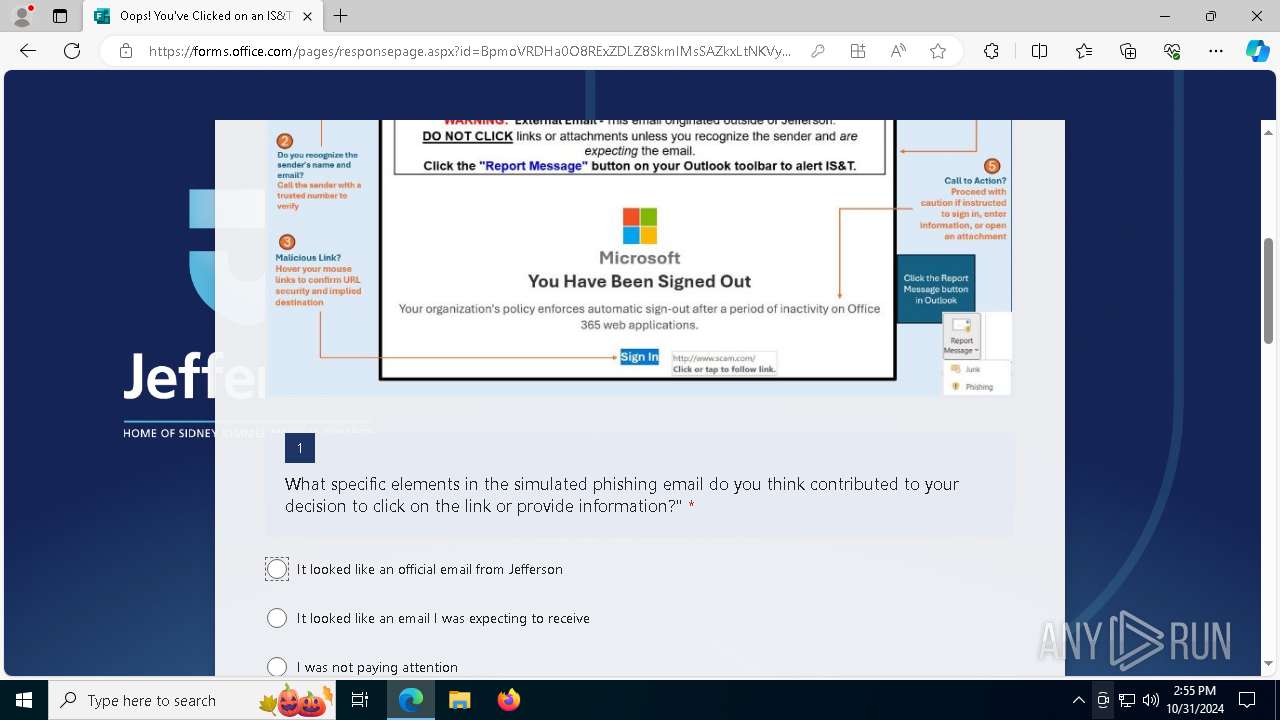The height and width of the screenshot is (720, 1280).
Task: Click the taskbar search box
Action: click(193, 700)
